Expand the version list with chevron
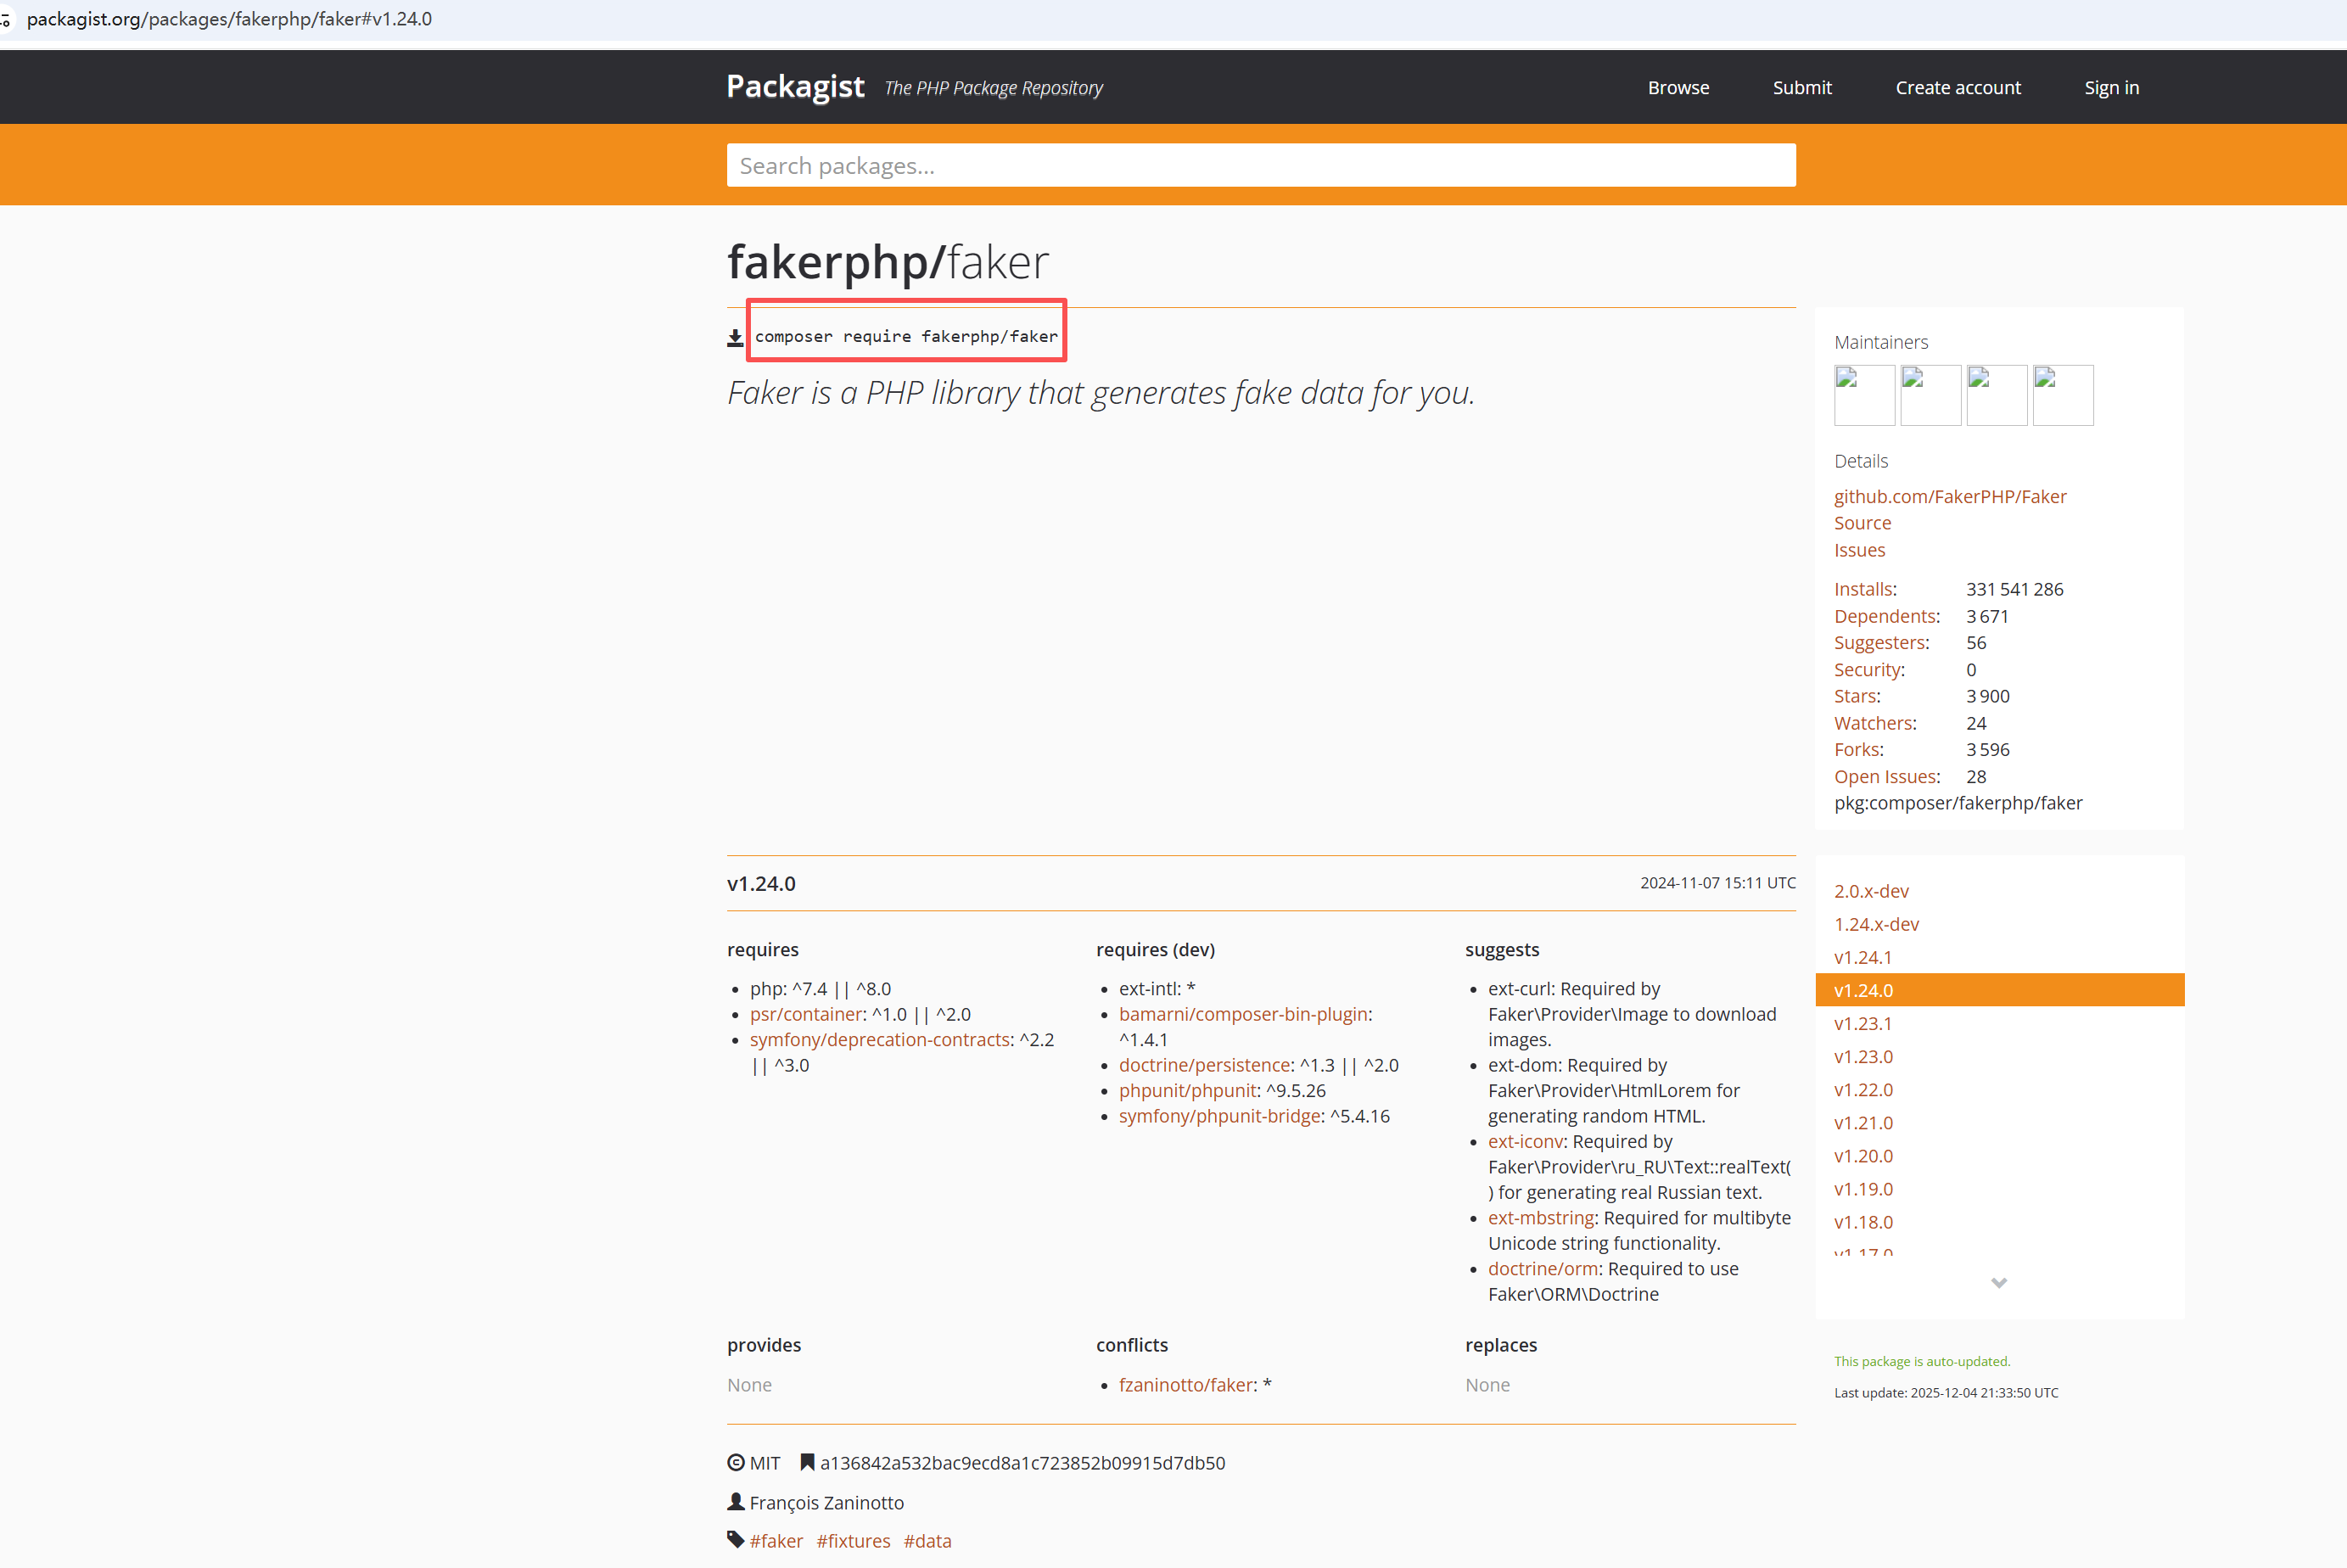Viewport: 2347px width, 1568px height. coord(1998,1283)
